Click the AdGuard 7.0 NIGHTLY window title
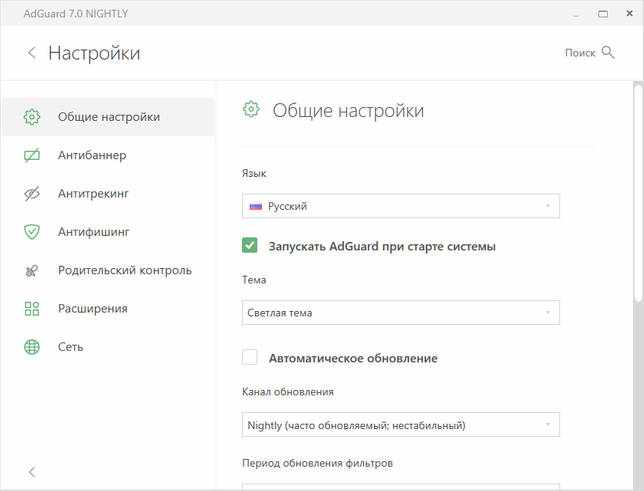Viewport: 644px width, 491px height. [x=76, y=14]
